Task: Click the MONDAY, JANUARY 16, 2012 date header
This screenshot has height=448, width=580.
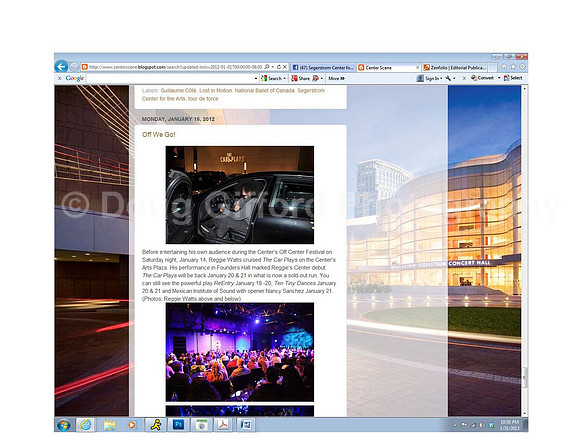Action: coord(178,119)
